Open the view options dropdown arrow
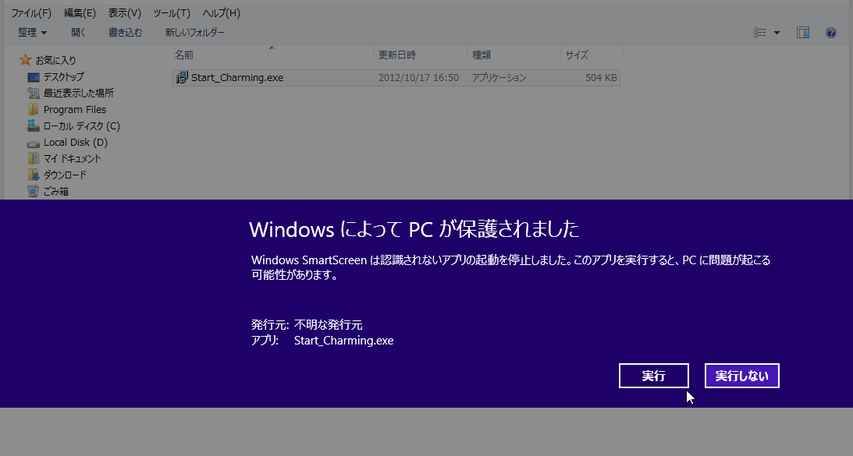Viewport: 853px width, 456px height. 777,33
